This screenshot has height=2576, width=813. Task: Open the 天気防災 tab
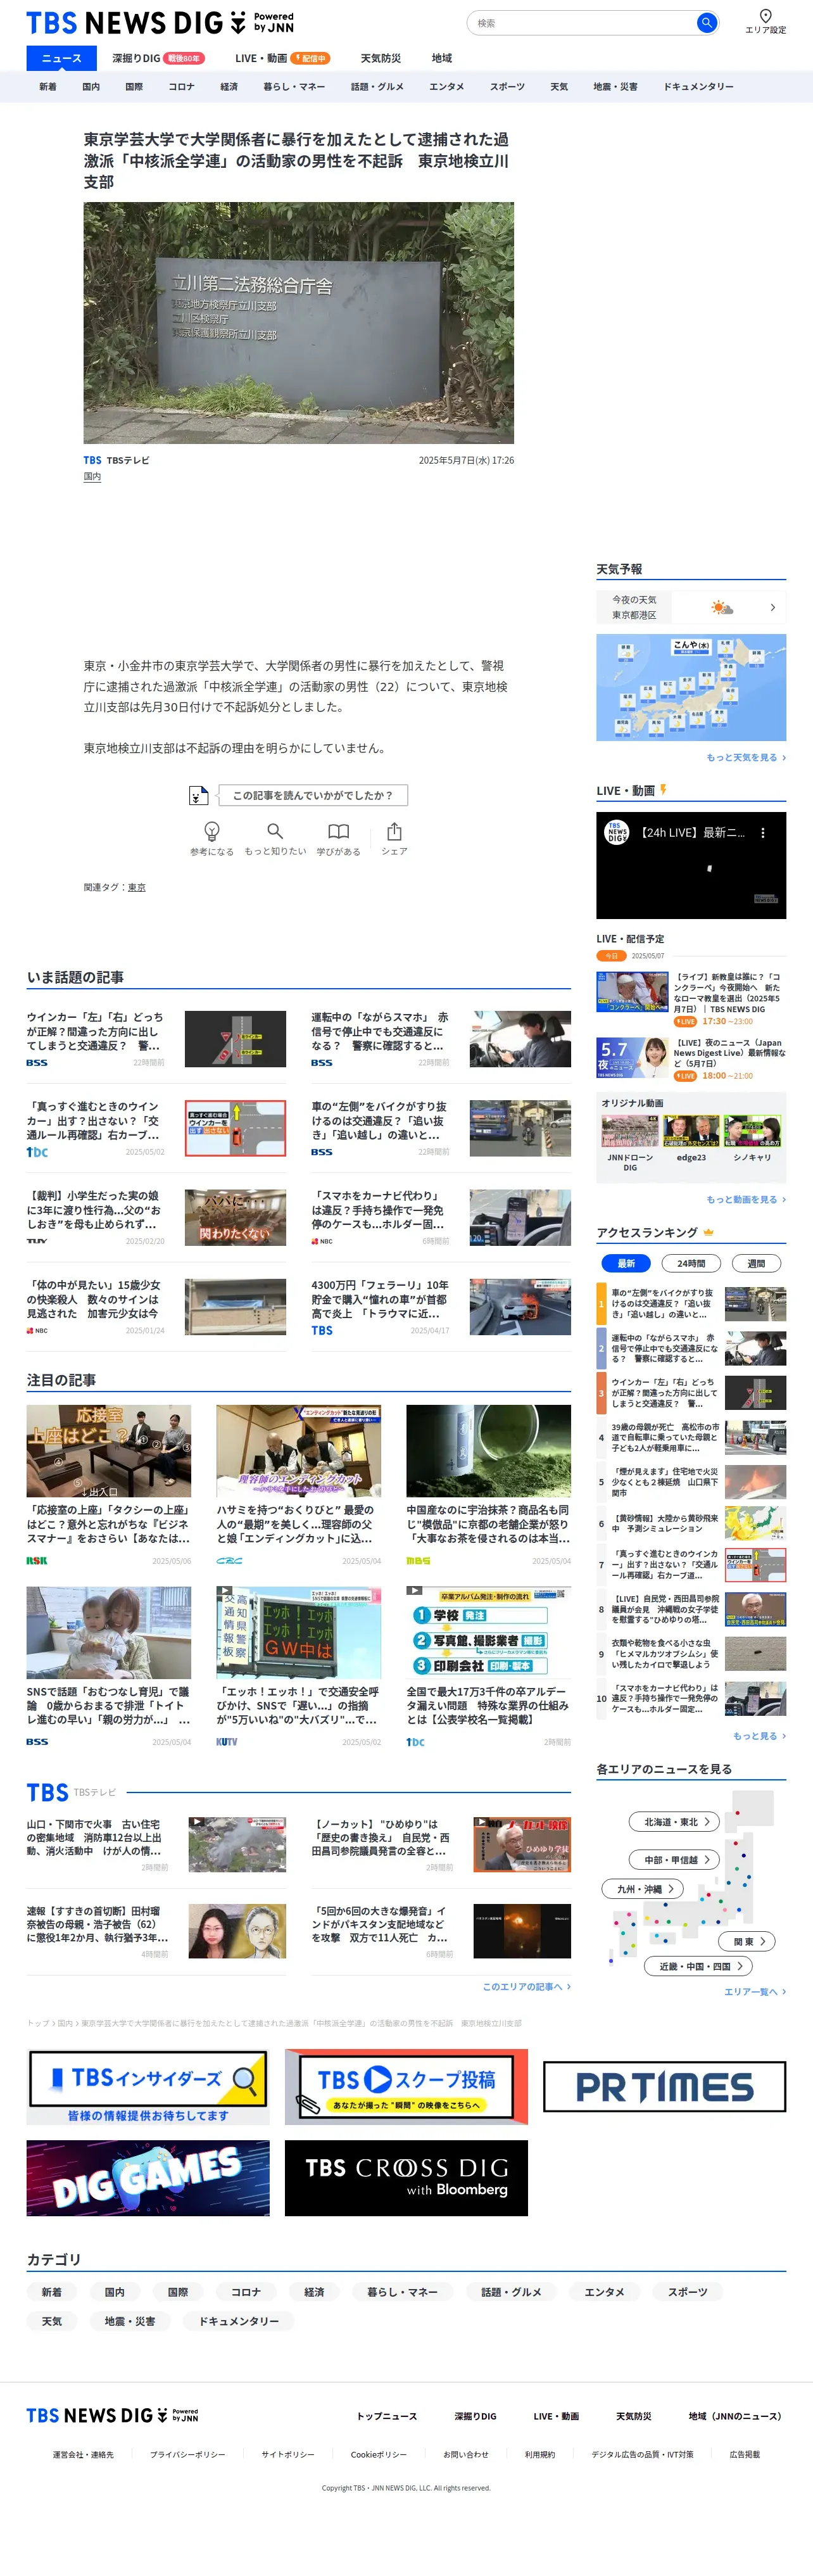tap(380, 58)
